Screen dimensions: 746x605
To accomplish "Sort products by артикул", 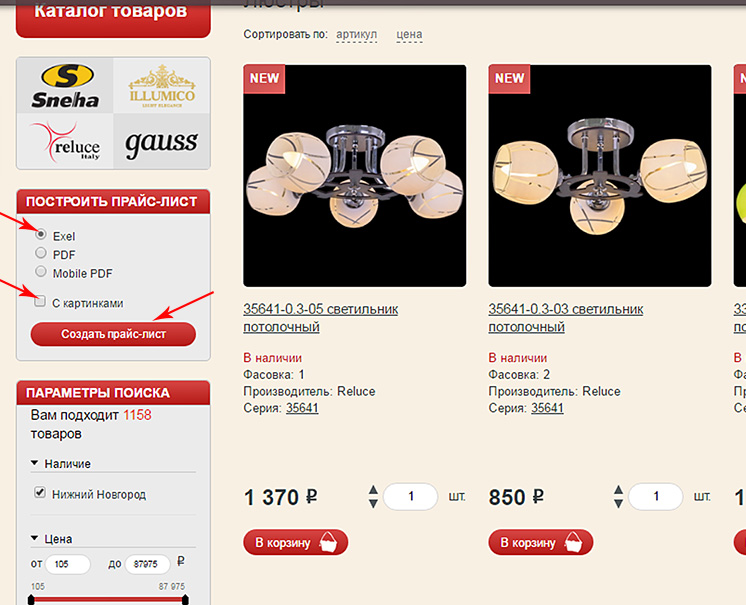I will (356, 35).
